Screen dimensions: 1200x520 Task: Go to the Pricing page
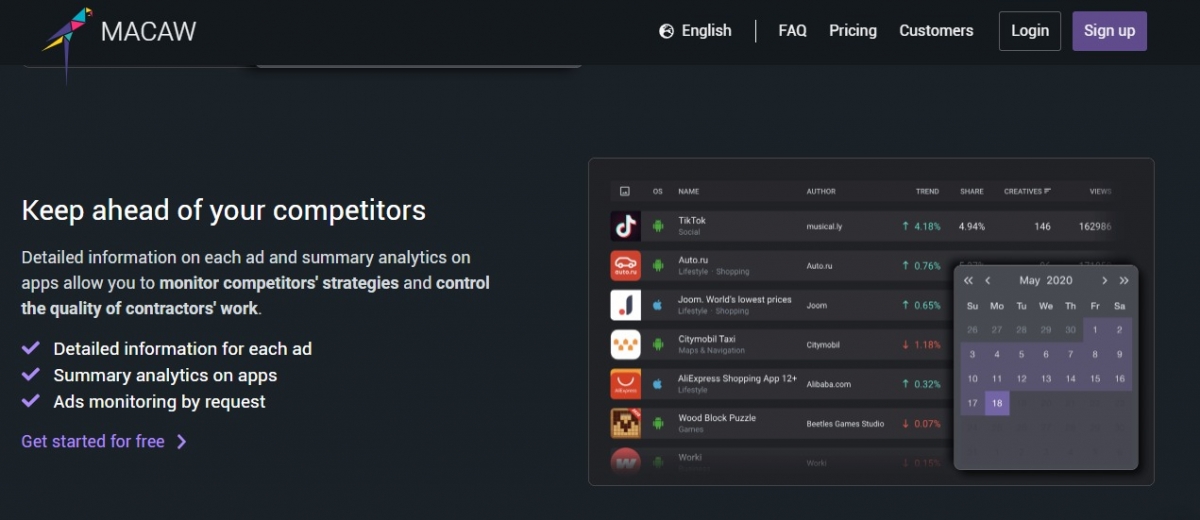click(x=852, y=31)
